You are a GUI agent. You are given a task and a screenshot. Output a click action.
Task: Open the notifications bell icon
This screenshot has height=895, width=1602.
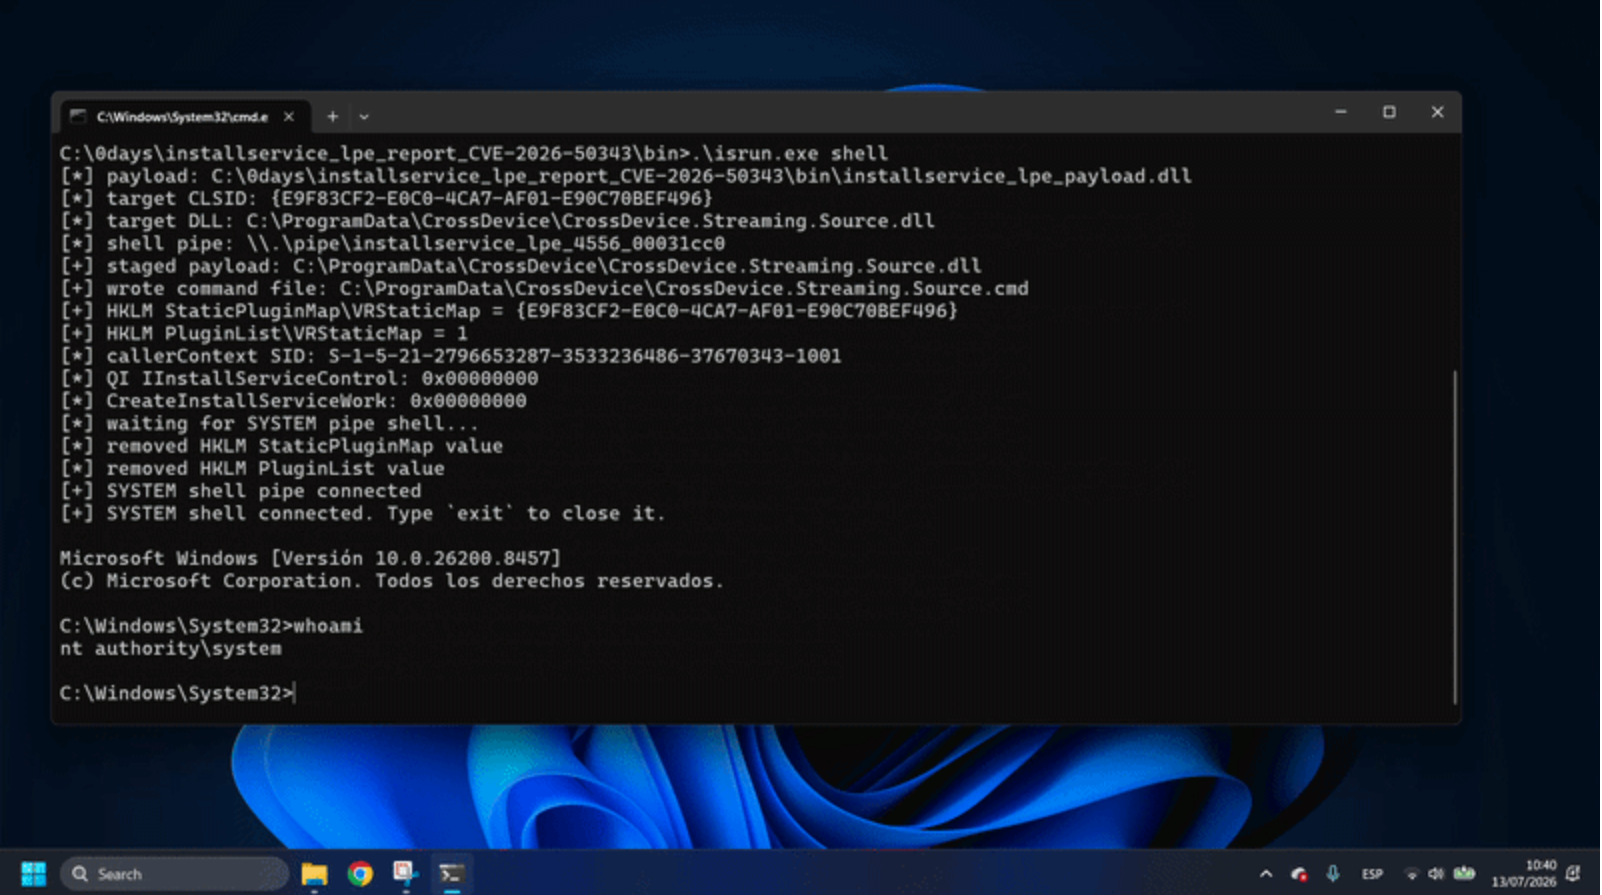(x=1573, y=874)
